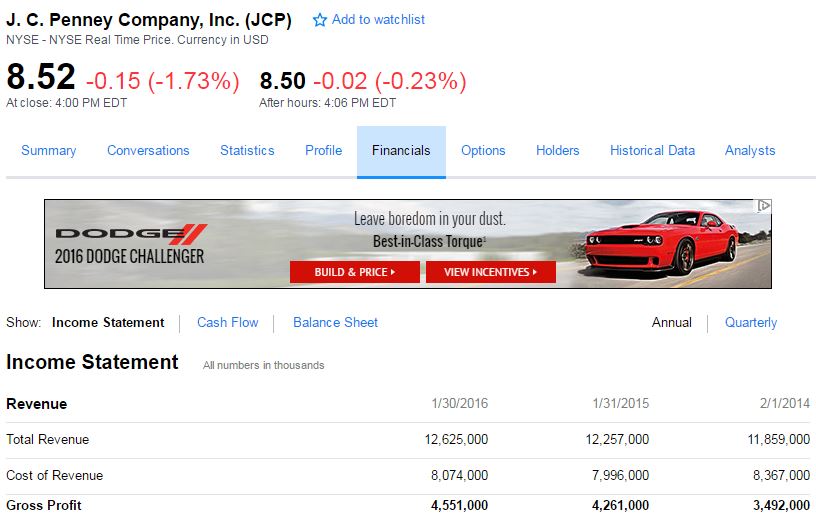Click the Add to watchlist link text
The width and height of the screenshot is (816, 531).
(378, 20)
